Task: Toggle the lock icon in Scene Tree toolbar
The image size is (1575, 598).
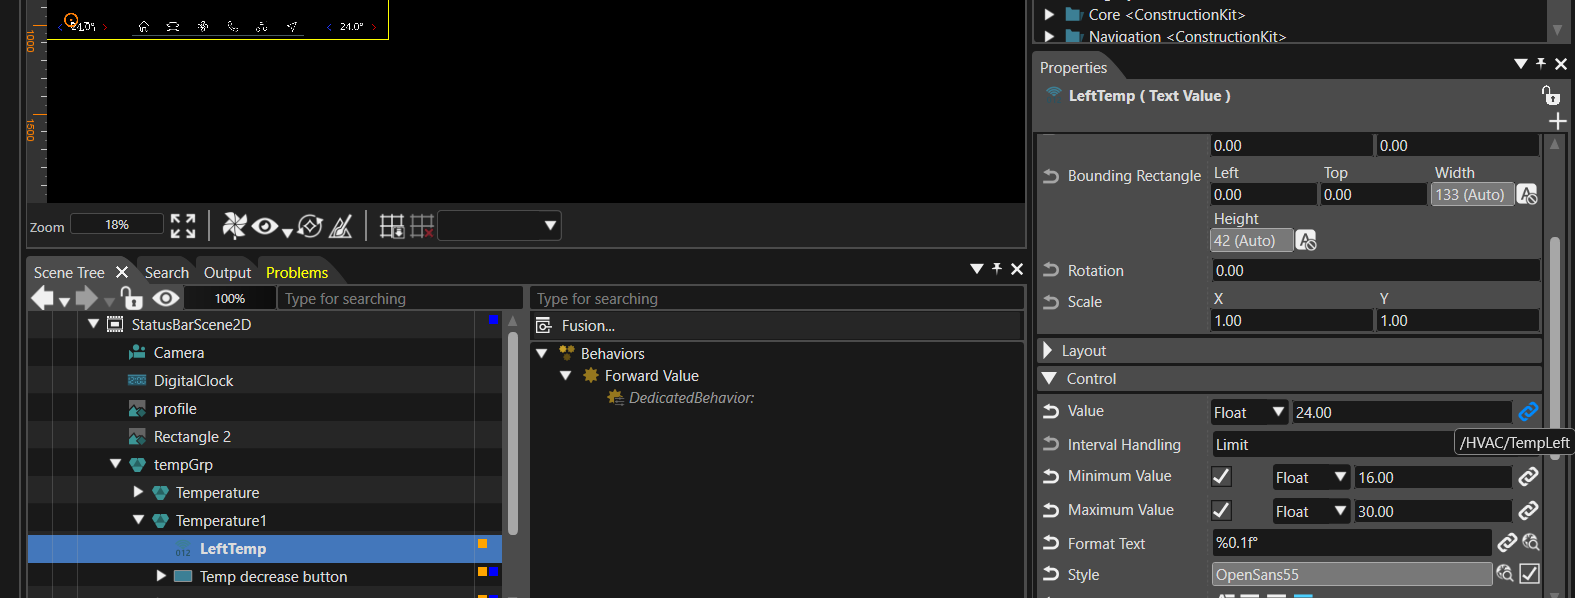Action: pos(131,298)
